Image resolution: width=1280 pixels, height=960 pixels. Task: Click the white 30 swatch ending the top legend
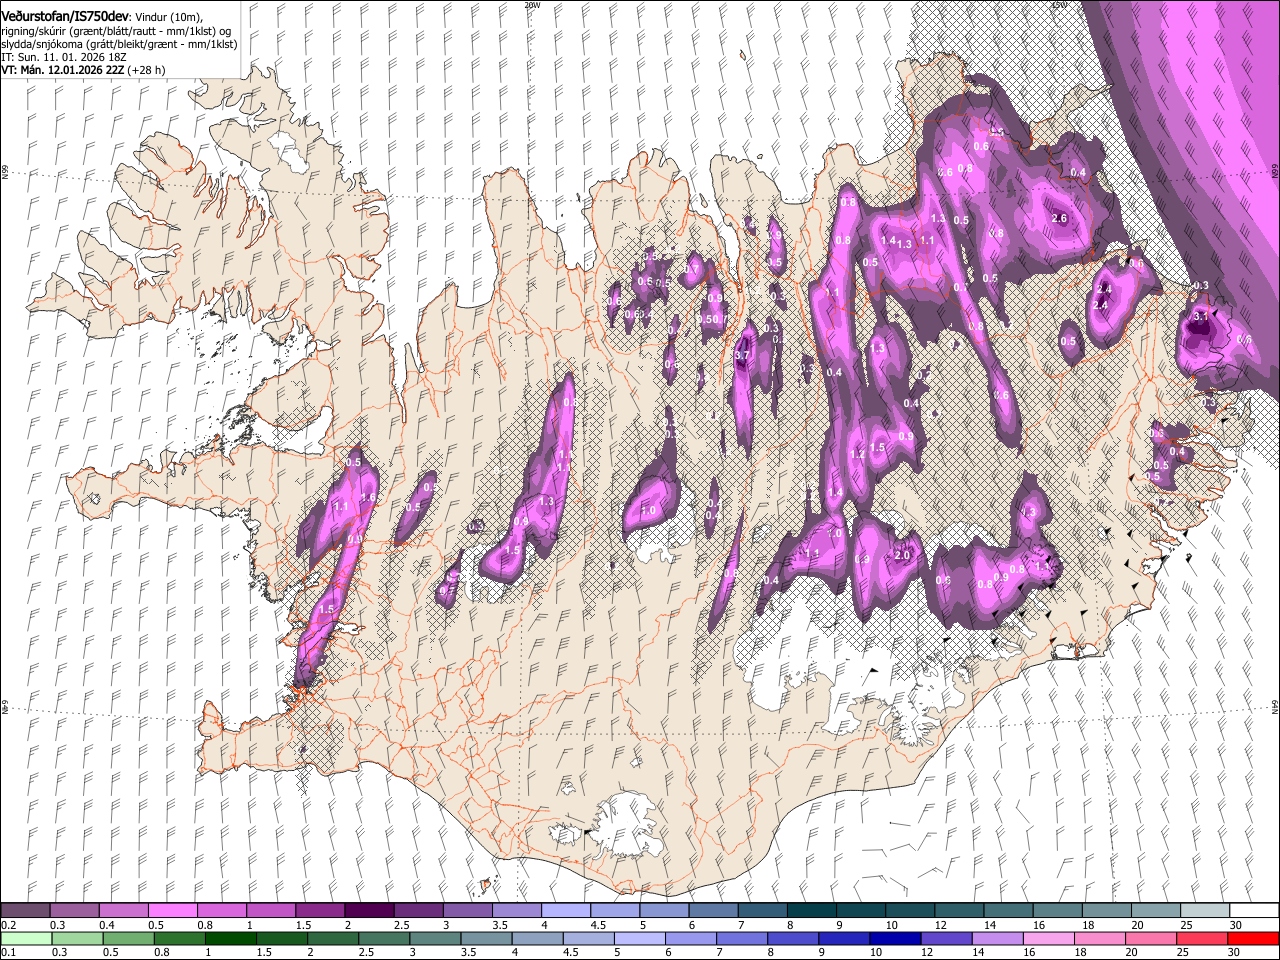[1253, 911]
